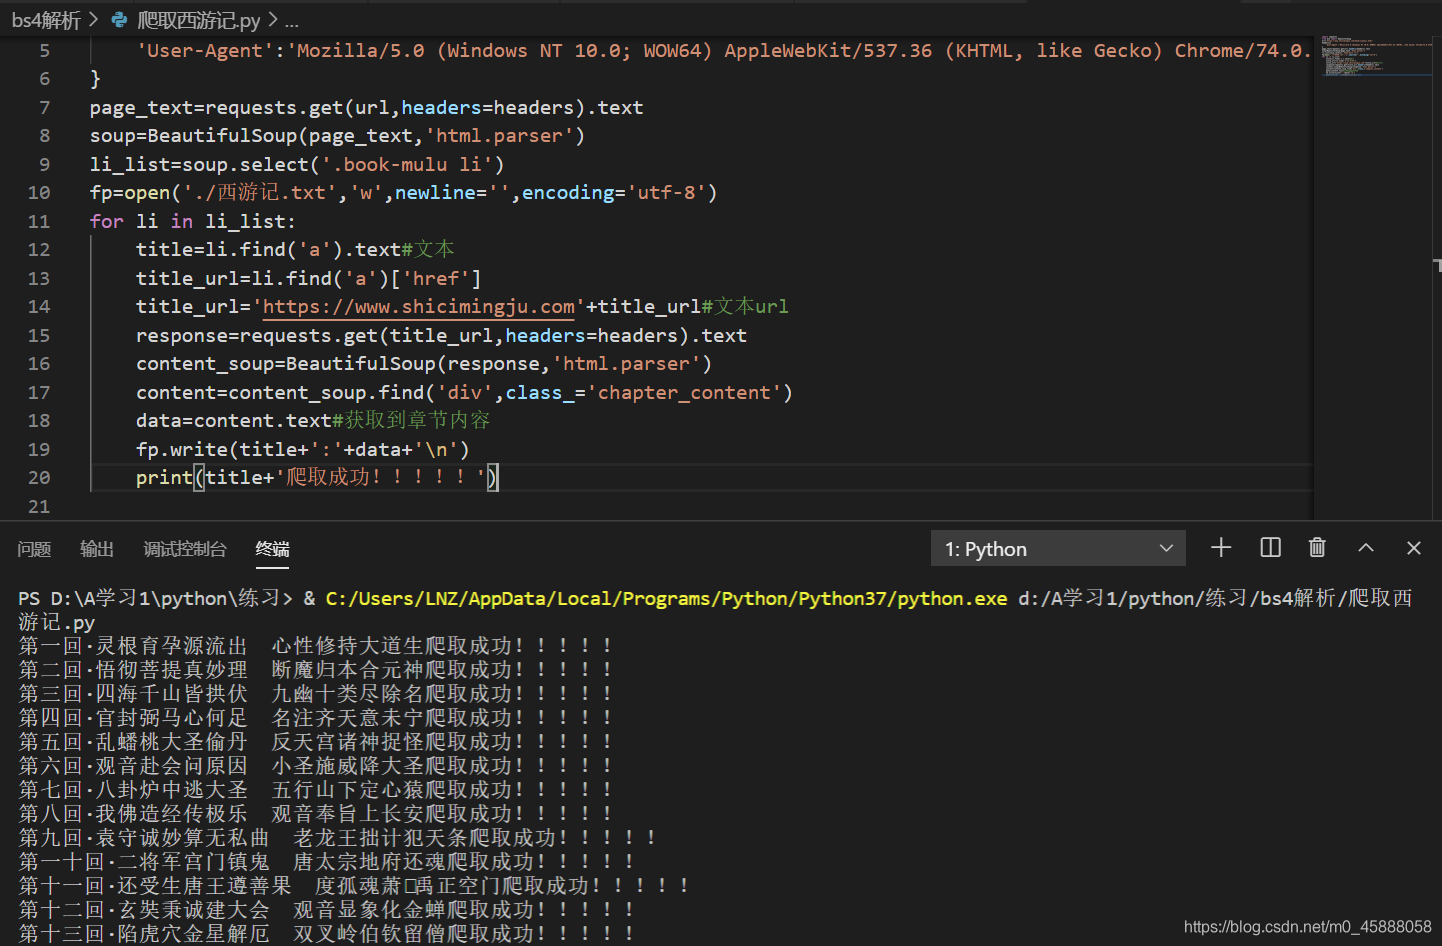This screenshot has height=946, width=1442.
Task: Maximize the panel with the chevron-up icon
Action: [1365, 548]
